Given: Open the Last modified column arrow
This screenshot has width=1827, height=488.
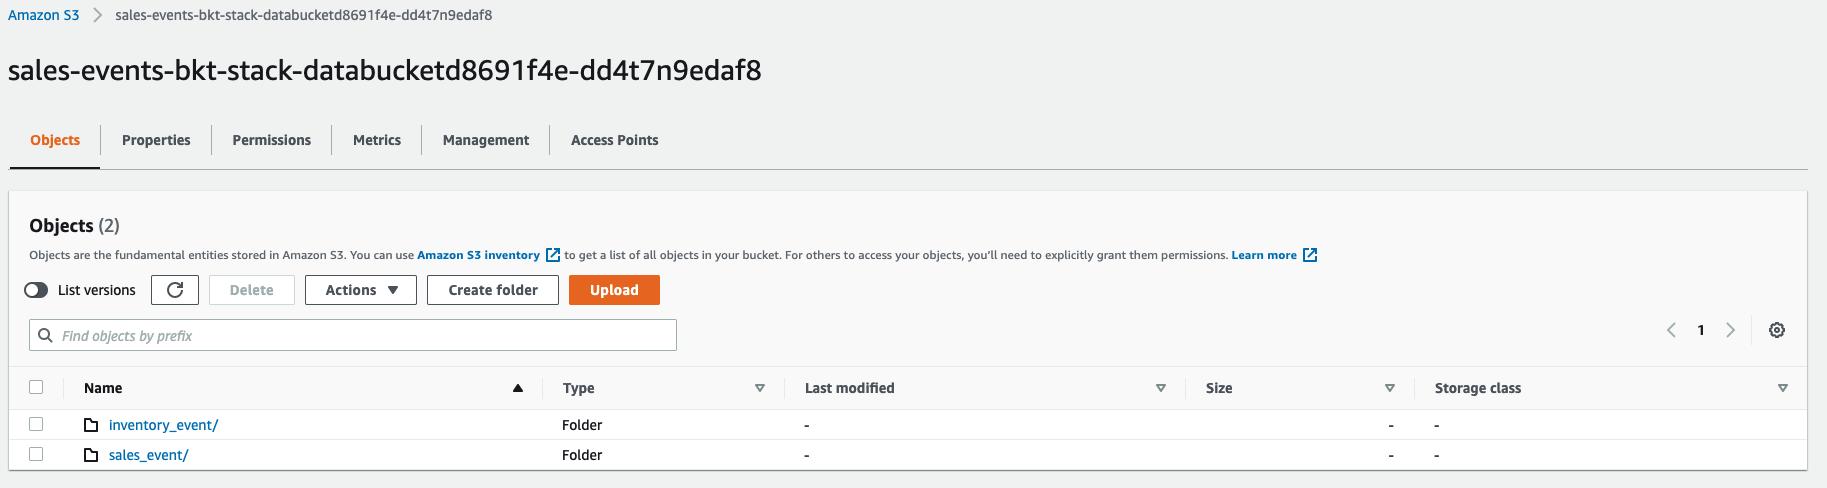Looking at the screenshot, I should pyautogui.click(x=1161, y=388).
